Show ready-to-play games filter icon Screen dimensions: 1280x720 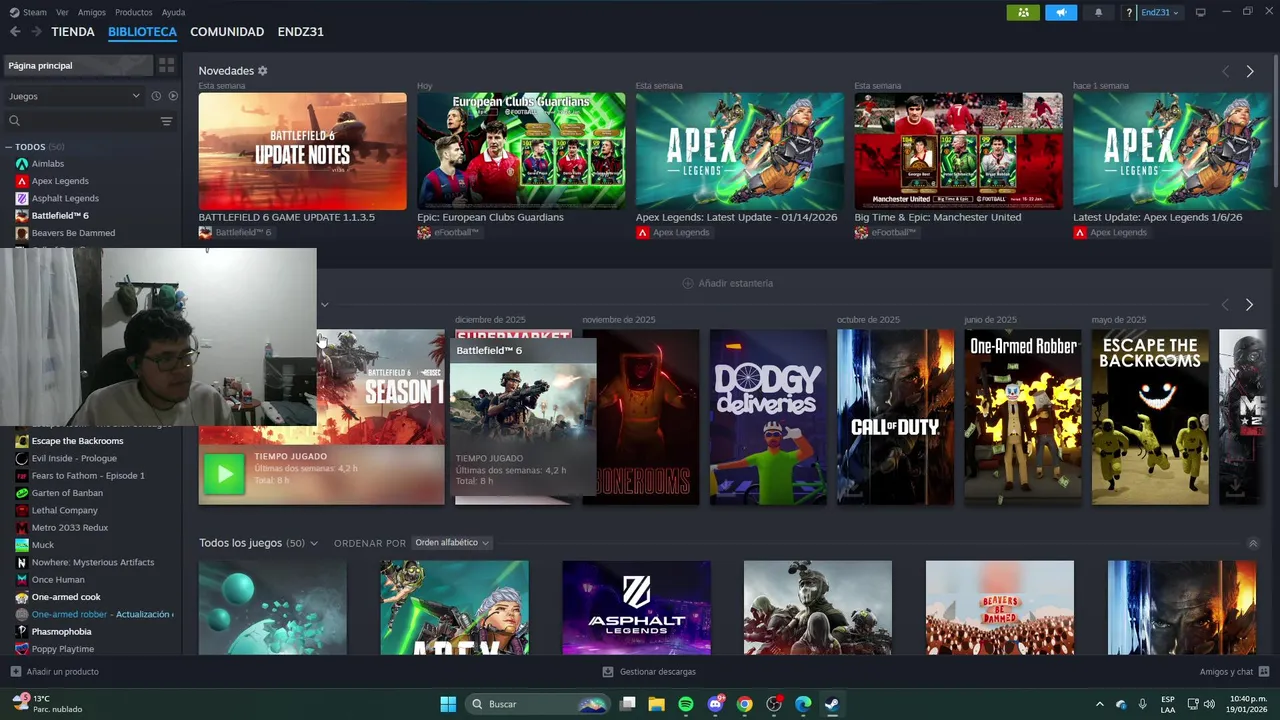[173, 96]
